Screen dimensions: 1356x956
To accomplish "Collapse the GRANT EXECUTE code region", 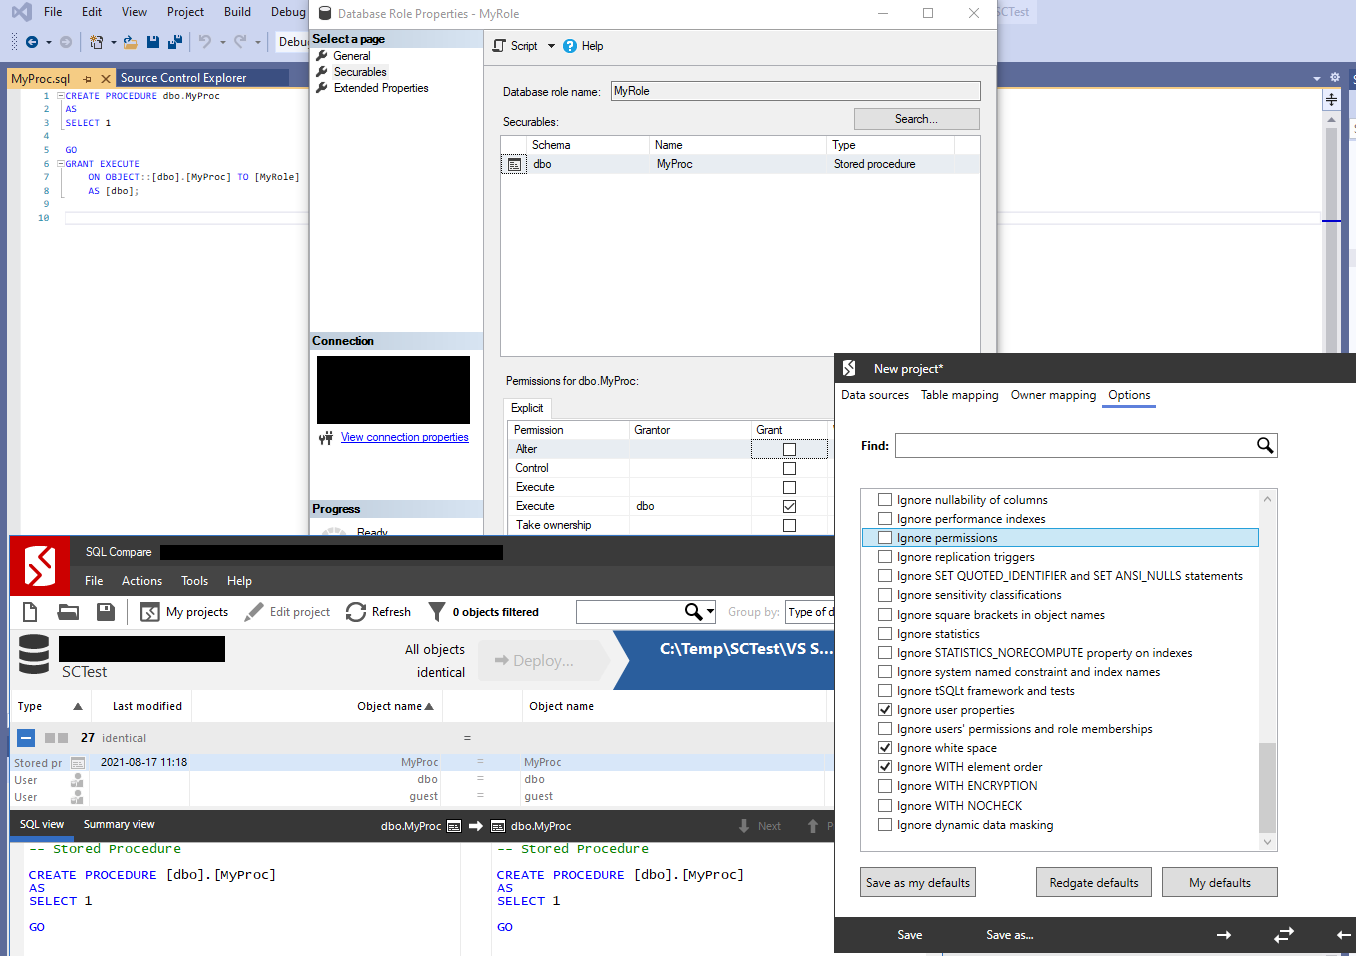I will 60,164.
